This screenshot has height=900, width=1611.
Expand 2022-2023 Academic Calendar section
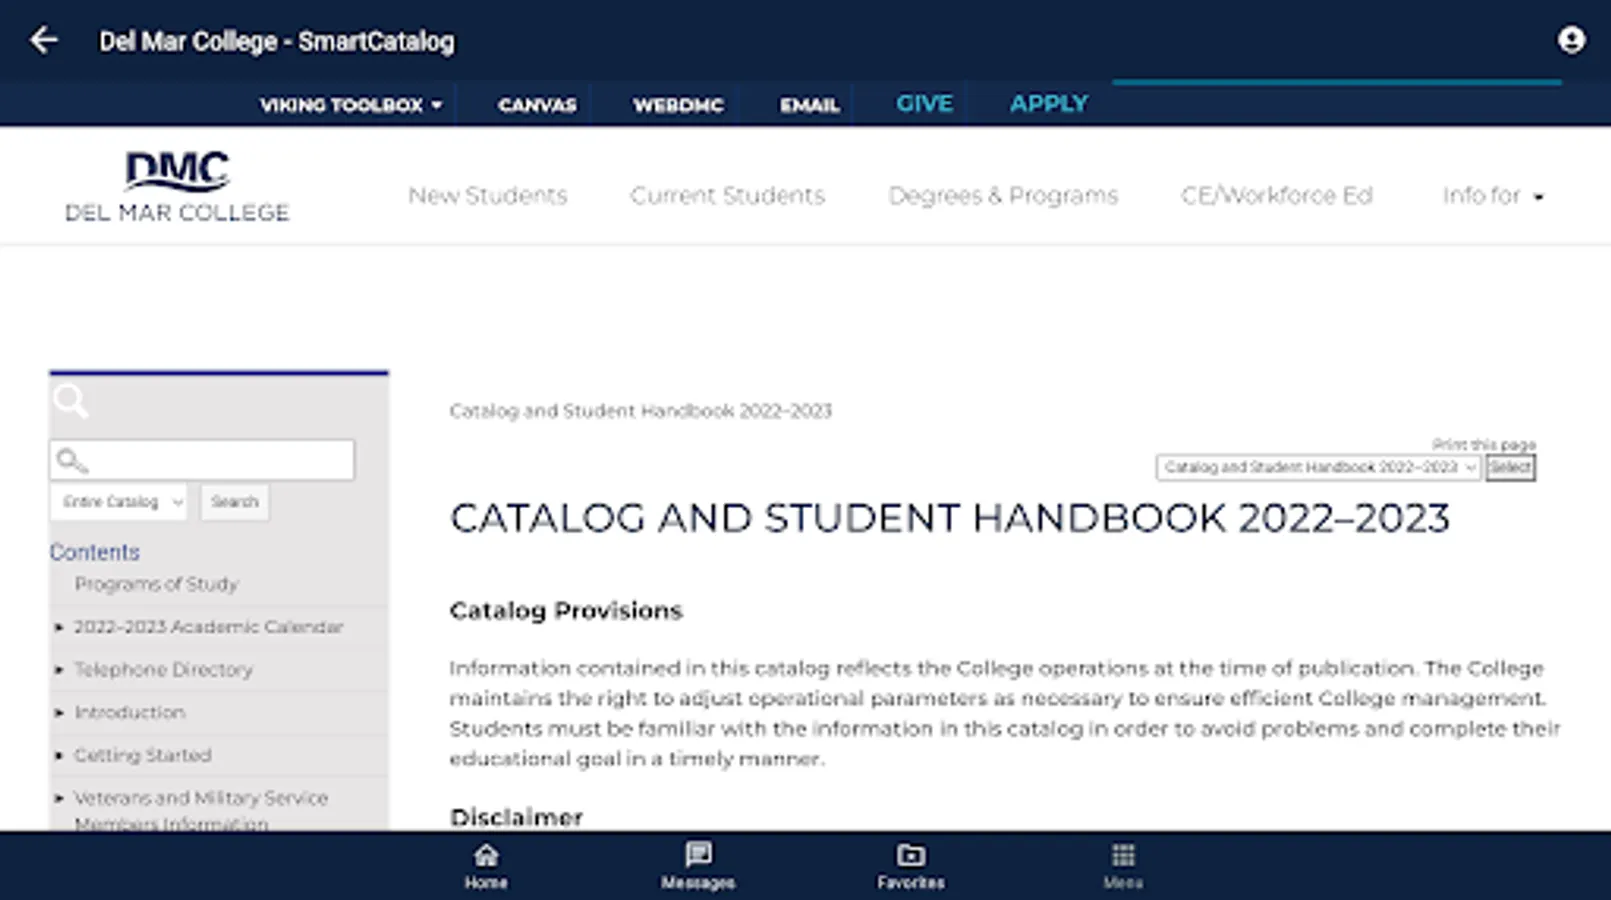point(59,627)
